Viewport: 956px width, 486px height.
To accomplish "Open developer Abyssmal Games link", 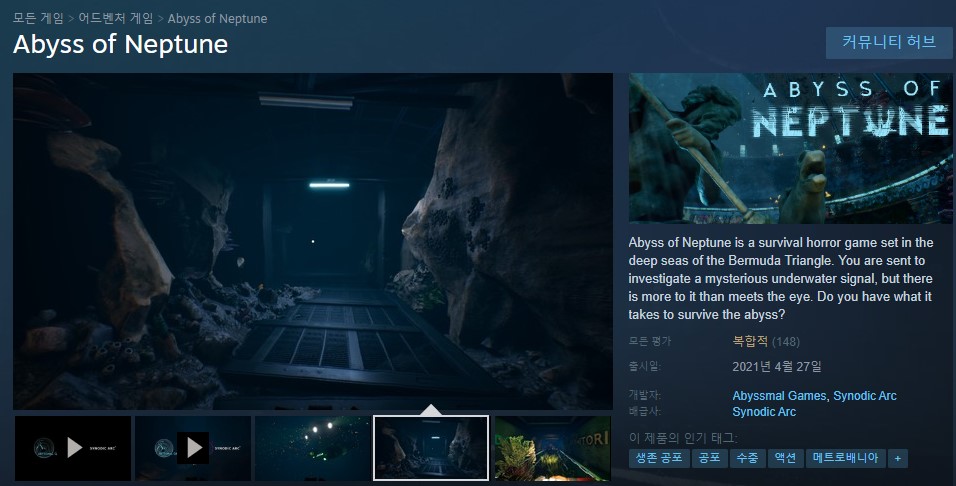I will click(x=779, y=396).
